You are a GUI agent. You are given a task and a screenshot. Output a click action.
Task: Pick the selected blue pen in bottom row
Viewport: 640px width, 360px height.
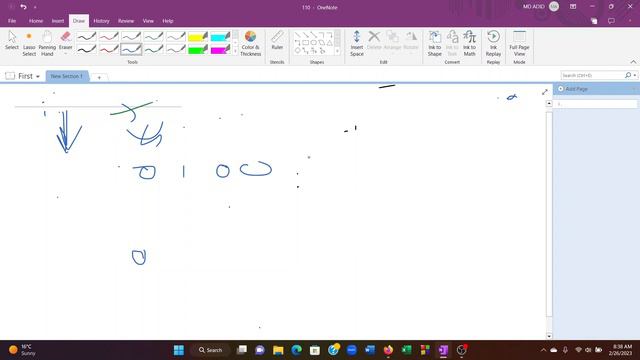tap(131, 49)
